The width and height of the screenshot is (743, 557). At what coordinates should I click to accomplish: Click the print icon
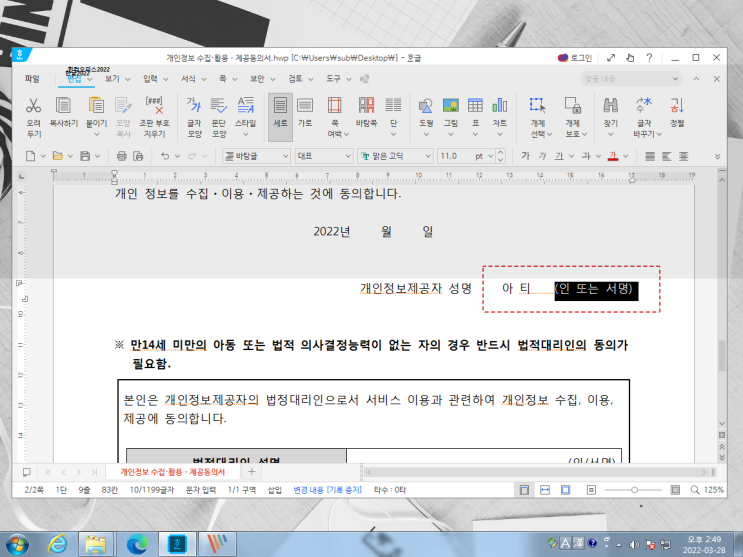click(122, 156)
